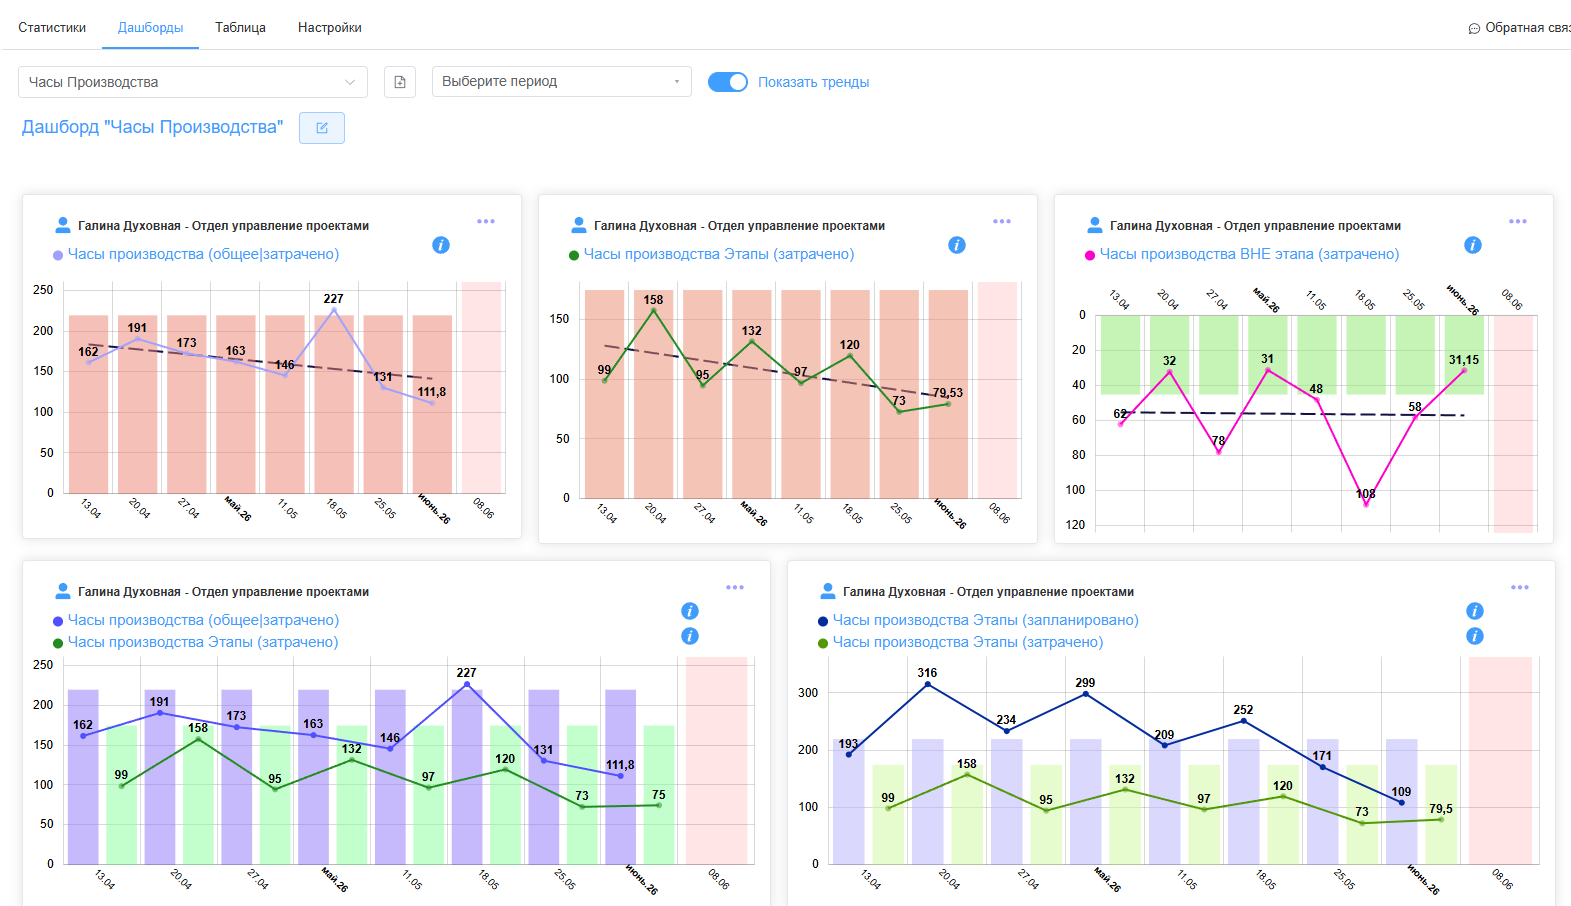
Task: Click the 75 data label in the общее-and-Этапы chart
Action: [x=659, y=795]
